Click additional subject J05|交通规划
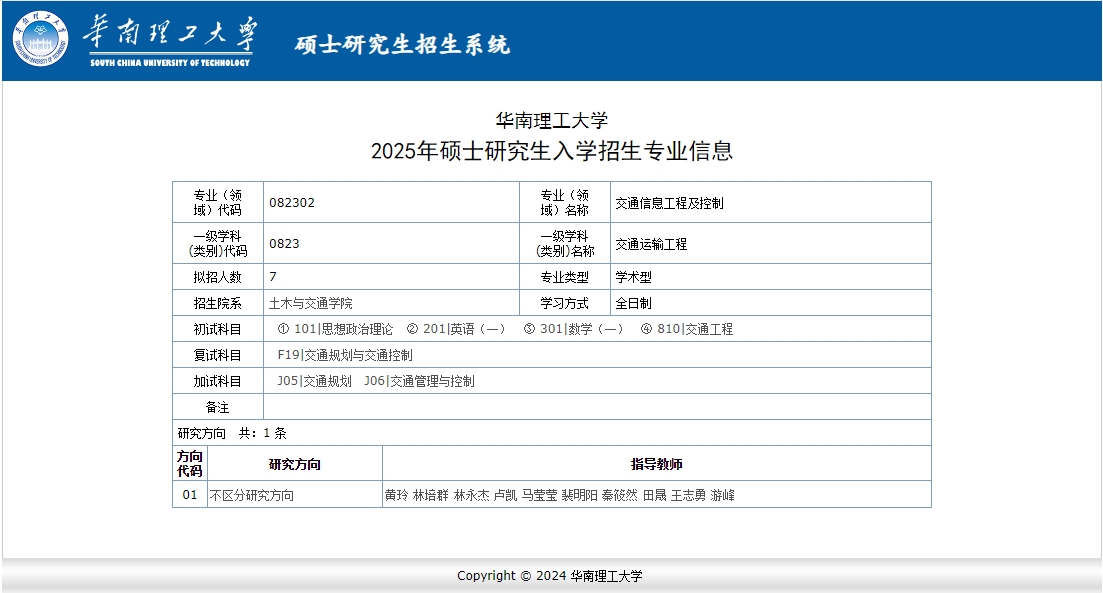Image resolution: width=1103 pixels, height=593 pixels. coord(314,381)
